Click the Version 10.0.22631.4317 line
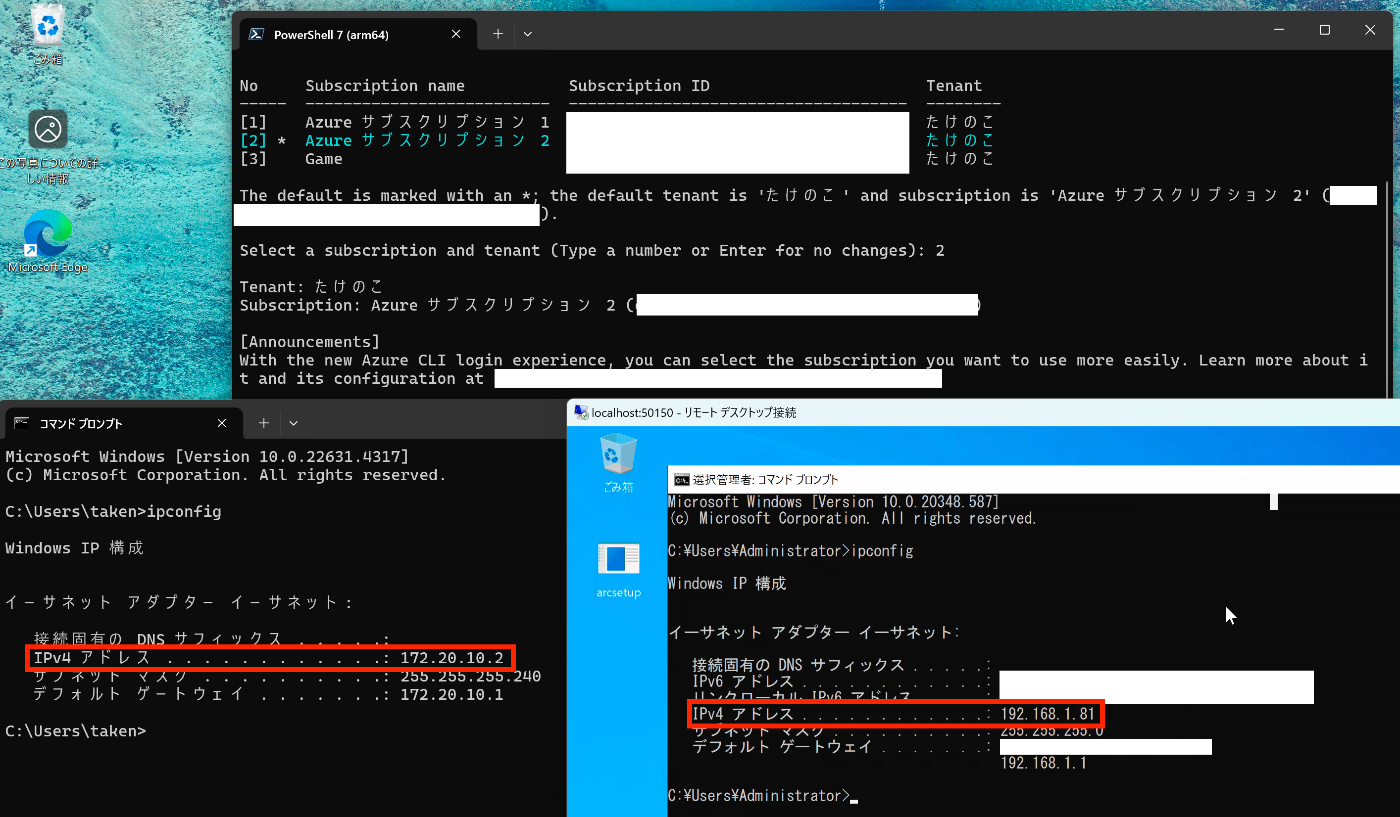The height and width of the screenshot is (817, 1400). (207, 457)
